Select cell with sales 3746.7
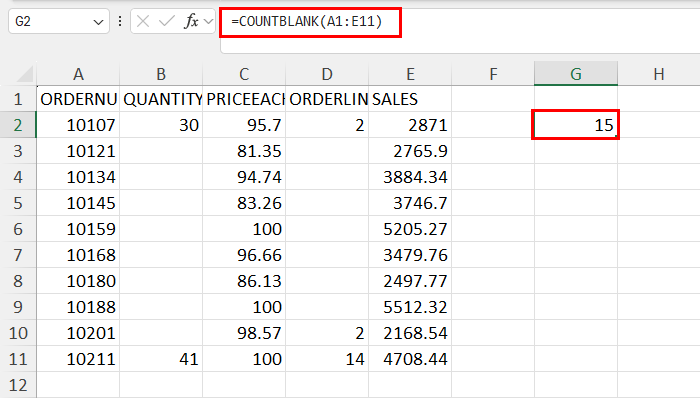The width and height of the screenshot is (700, 398). point(410,203)
